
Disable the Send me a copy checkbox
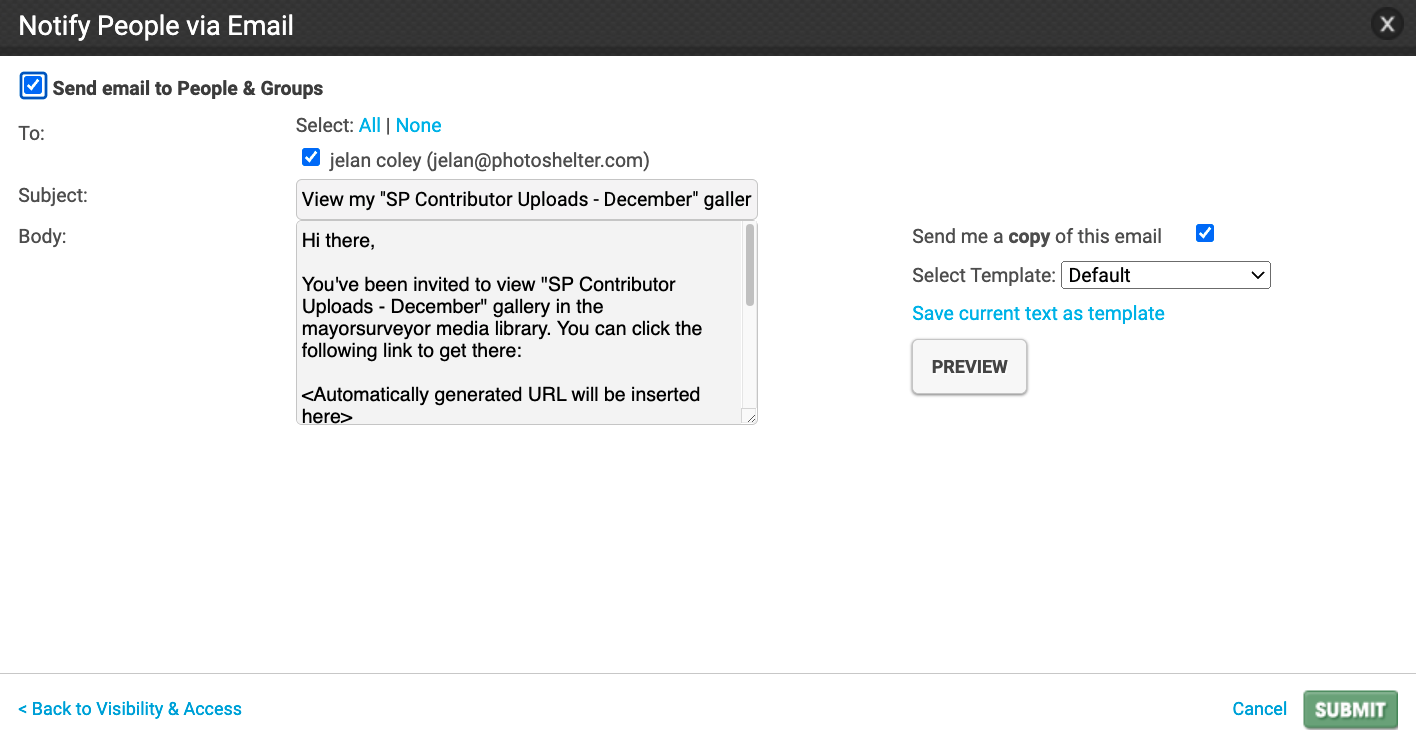tap(1205, 233)
